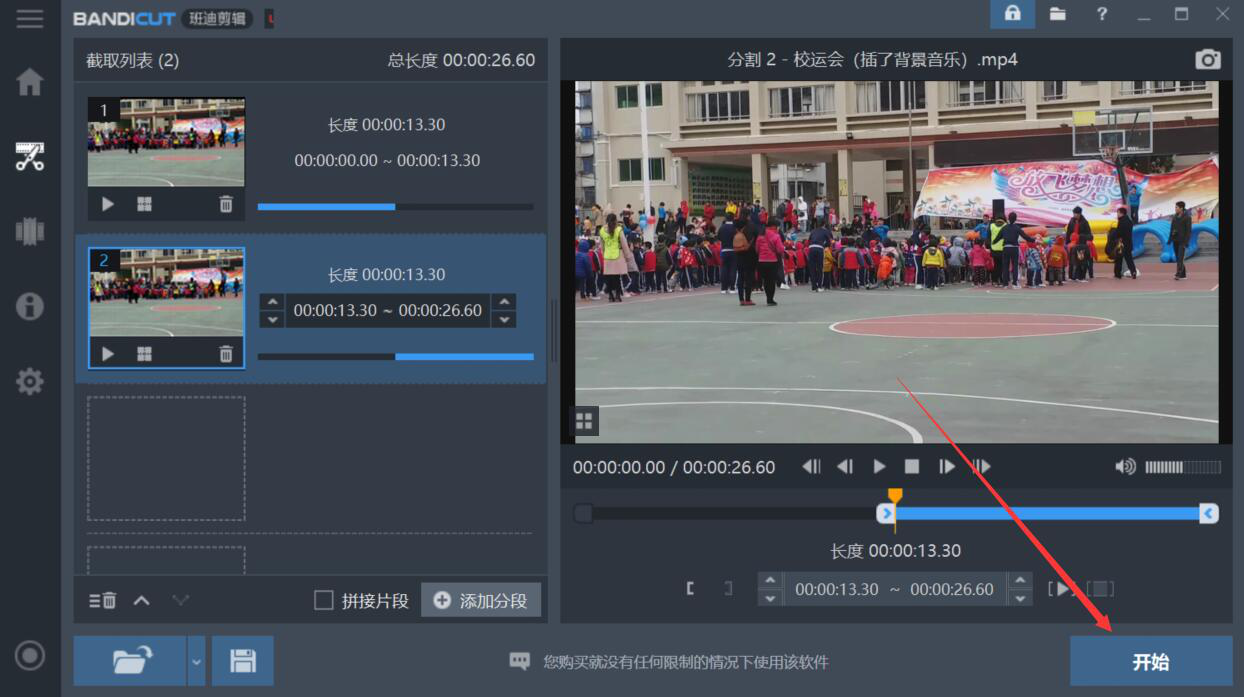Increase the start time below the timeline
The height and width of the screenshot is (697, 1244).
tap(769, 581)
